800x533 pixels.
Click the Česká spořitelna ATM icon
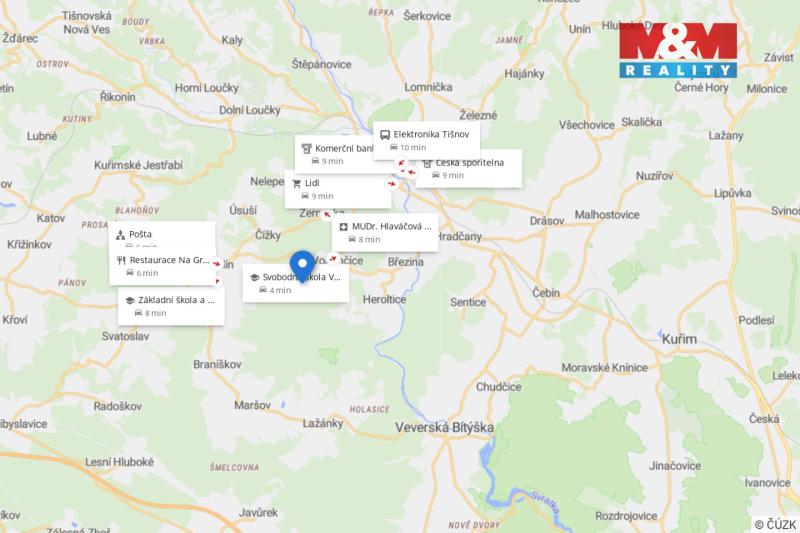pos(427,162)
